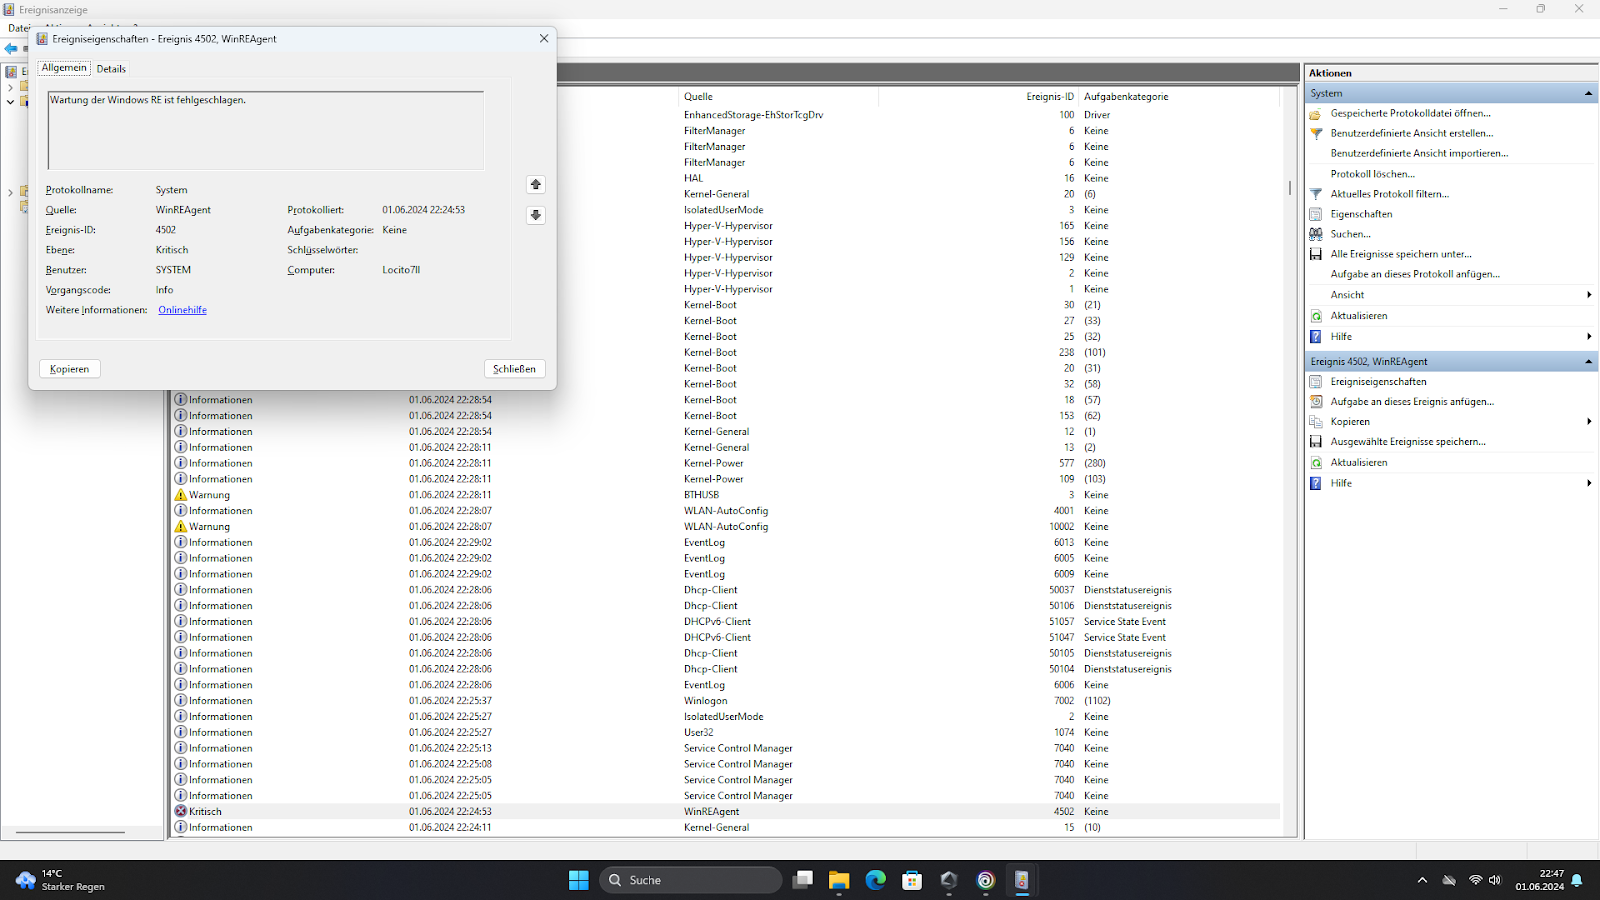1600x900 pixels.
Task: Open the notification bell in the taskbar
Action: pos(1577,880)
